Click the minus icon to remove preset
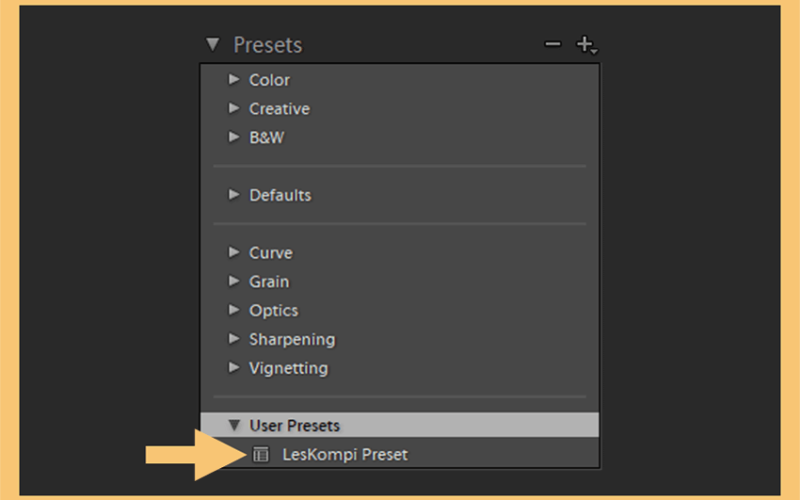Viewport: 800px width, 500px height. pyautogui.click(x=553, y=44)
